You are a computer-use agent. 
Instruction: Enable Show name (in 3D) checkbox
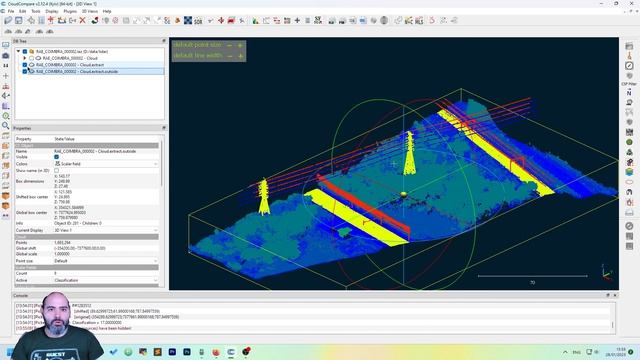click(57, 171)
